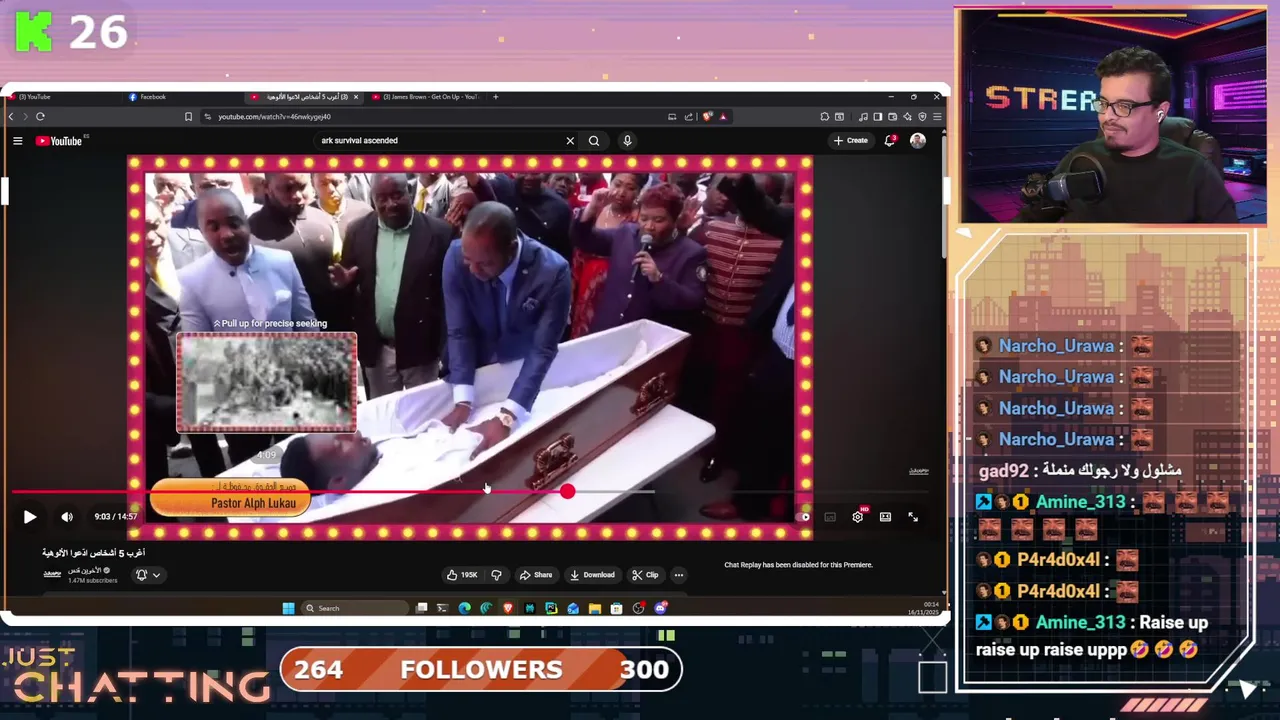Reload the page with the refresh icon

pos(40,117)
